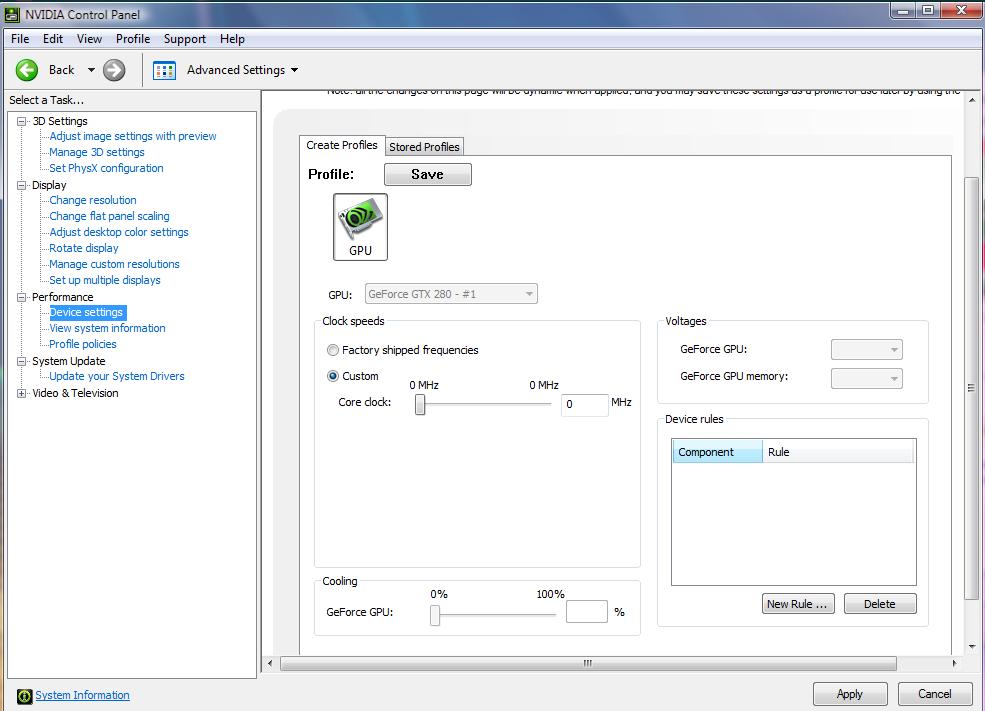Screen dimensions: 985x711
Task: Click the vertical scrollbar down arrow
Action: tap(972, 646)
